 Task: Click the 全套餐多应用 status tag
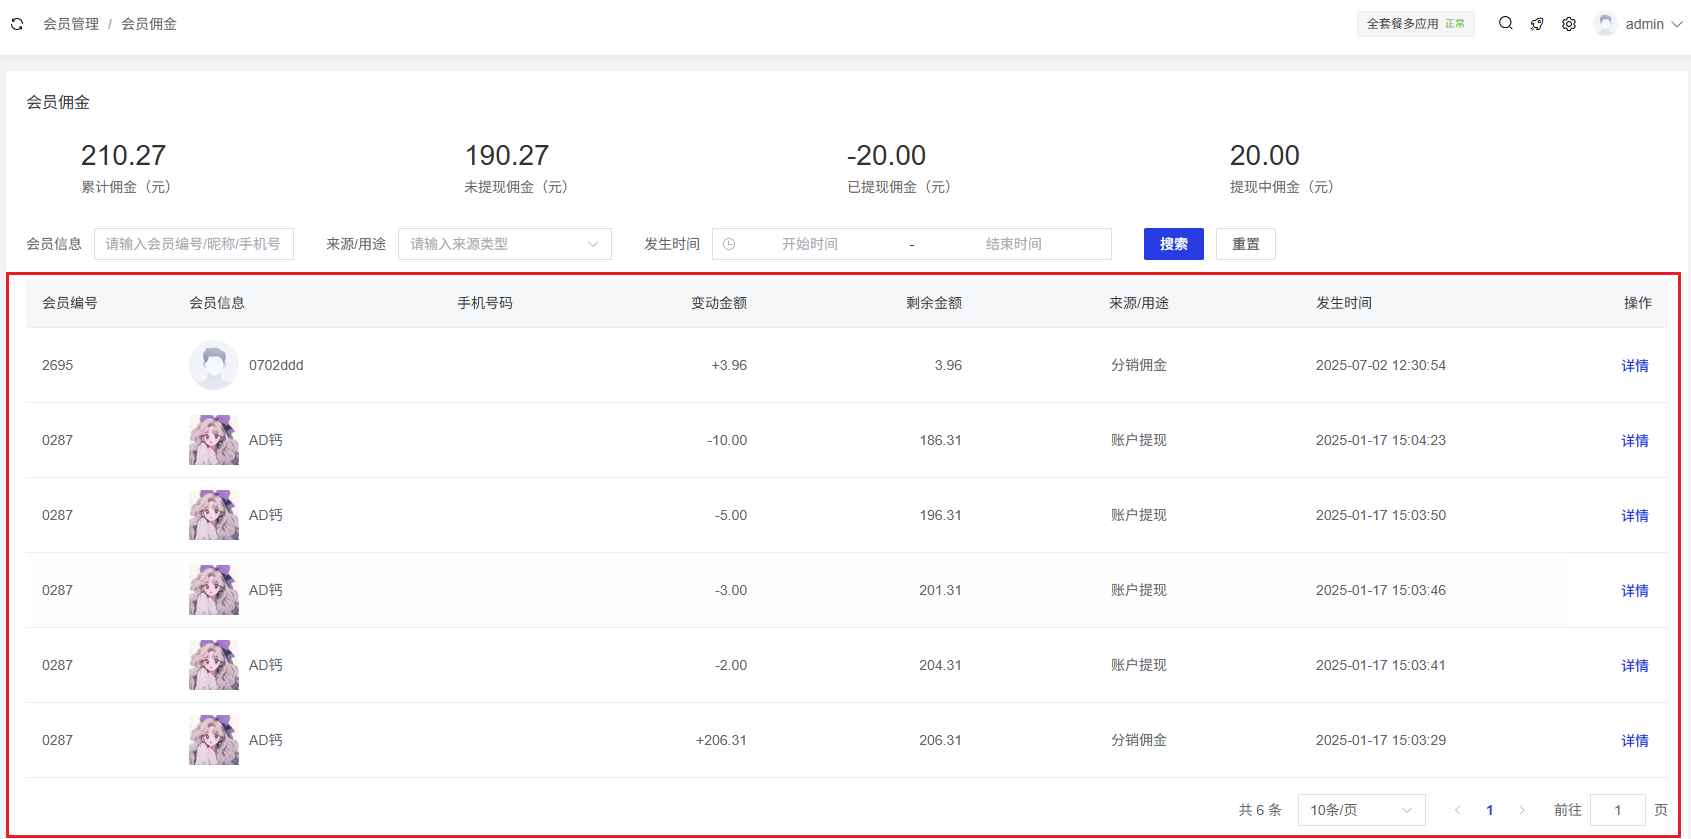point(1415,24)
